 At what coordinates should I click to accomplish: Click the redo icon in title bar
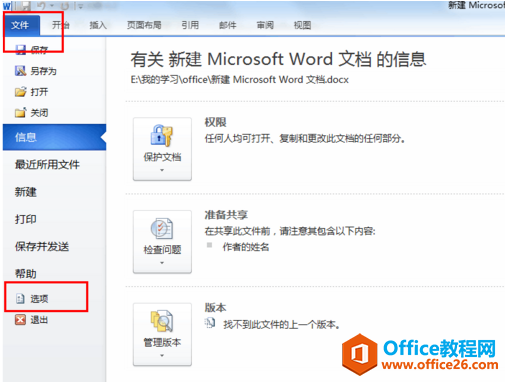pos(65,6)
